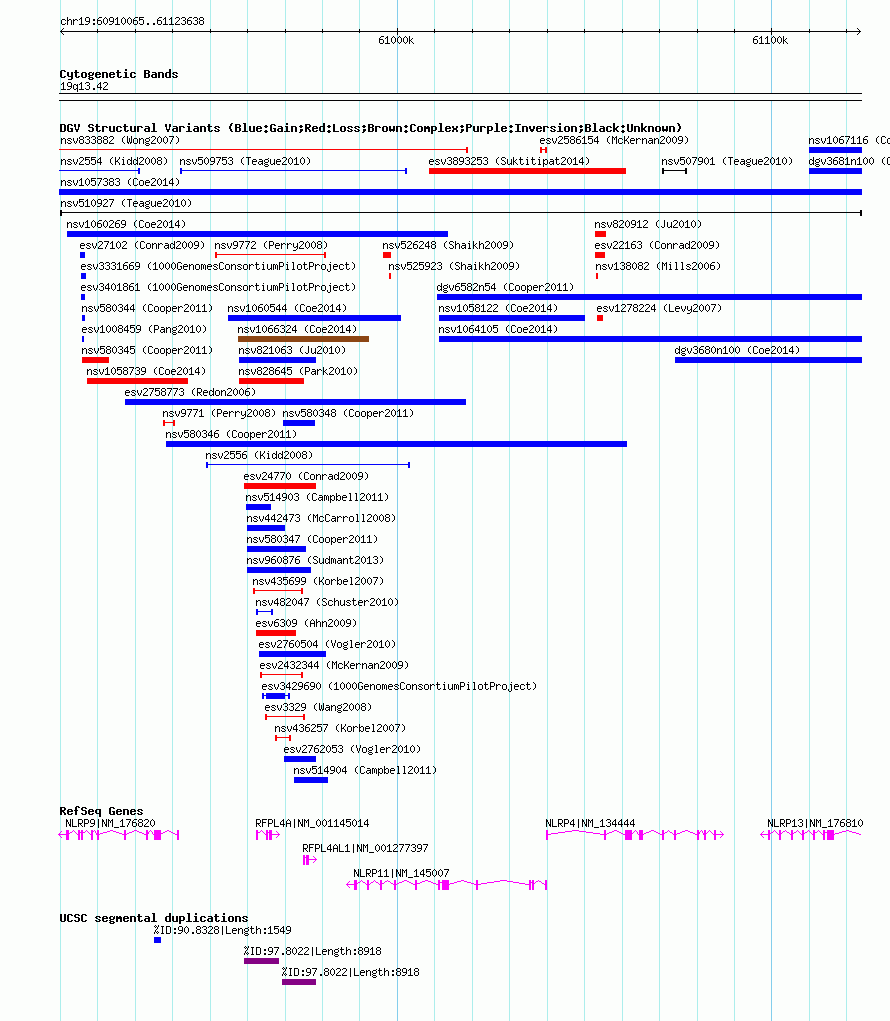Click the nsv436257 (Korbel2007) label
Image resolution: width=890 pixels, height=1021 pixels.
[340, 728]
